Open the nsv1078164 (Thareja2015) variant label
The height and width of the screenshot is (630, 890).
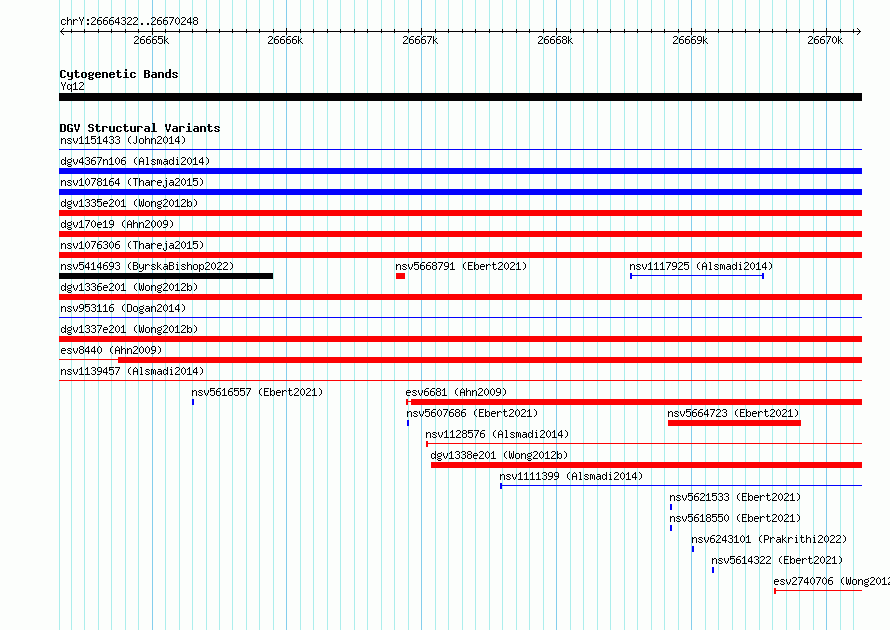(132, 182)
